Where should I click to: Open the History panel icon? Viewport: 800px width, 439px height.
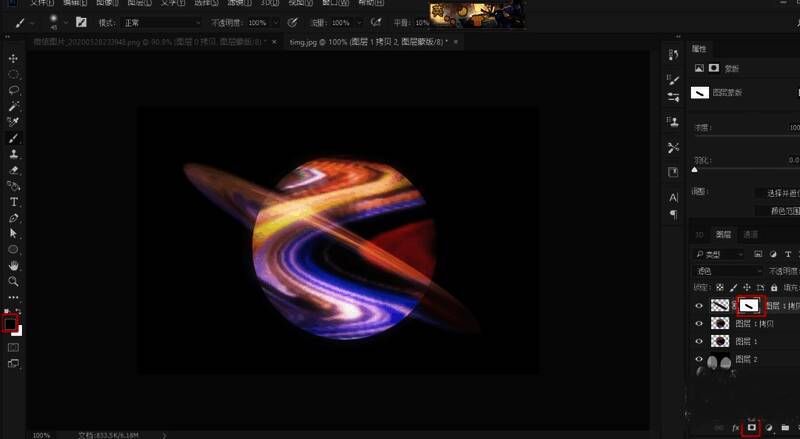[x=673, y=55]
